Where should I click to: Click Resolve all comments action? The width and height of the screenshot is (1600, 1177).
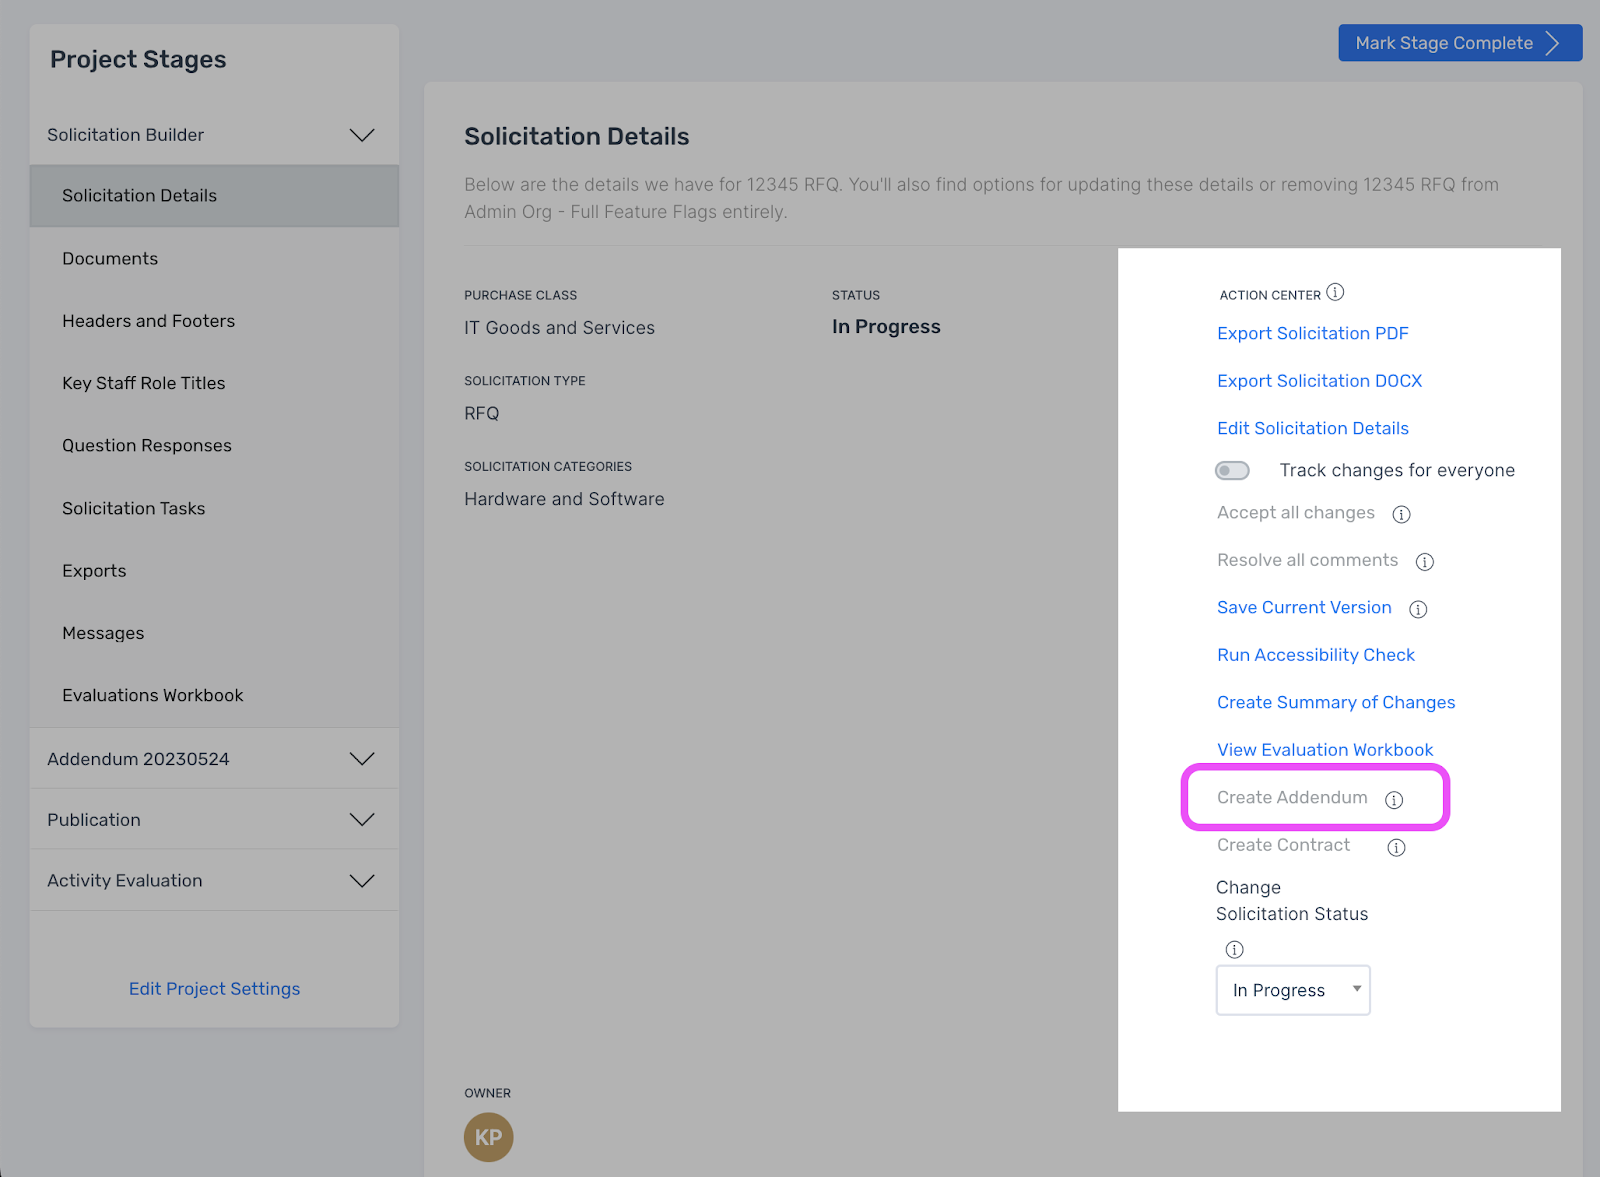click(1307, 560)
